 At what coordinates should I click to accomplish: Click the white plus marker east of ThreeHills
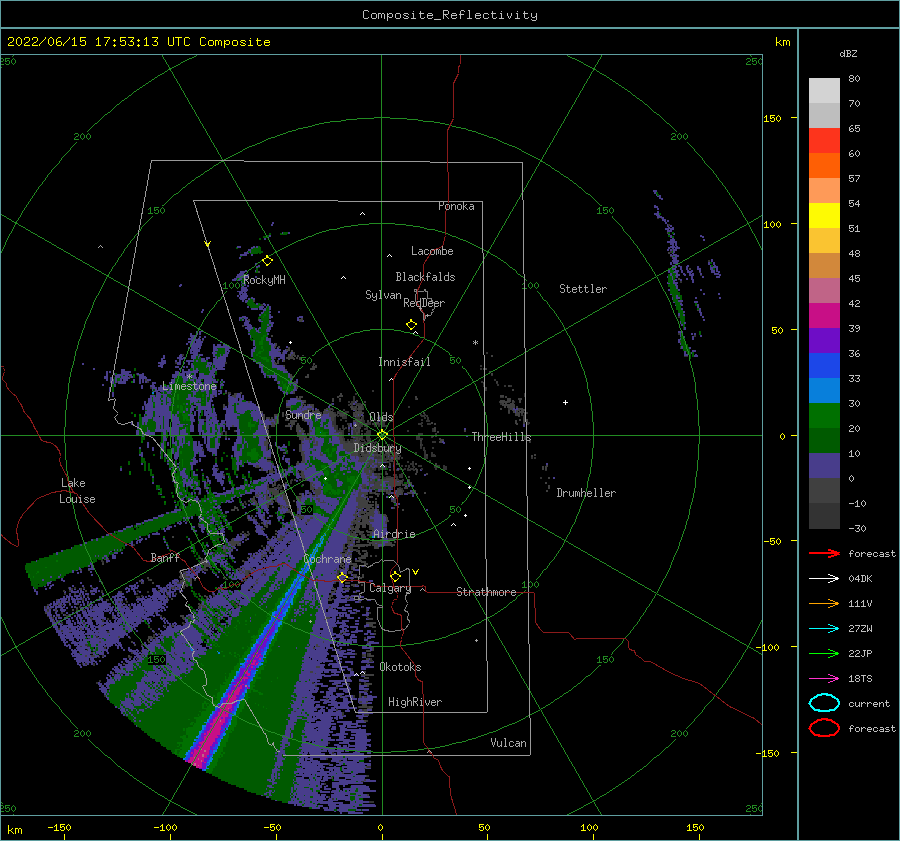[x=565, y=402]
